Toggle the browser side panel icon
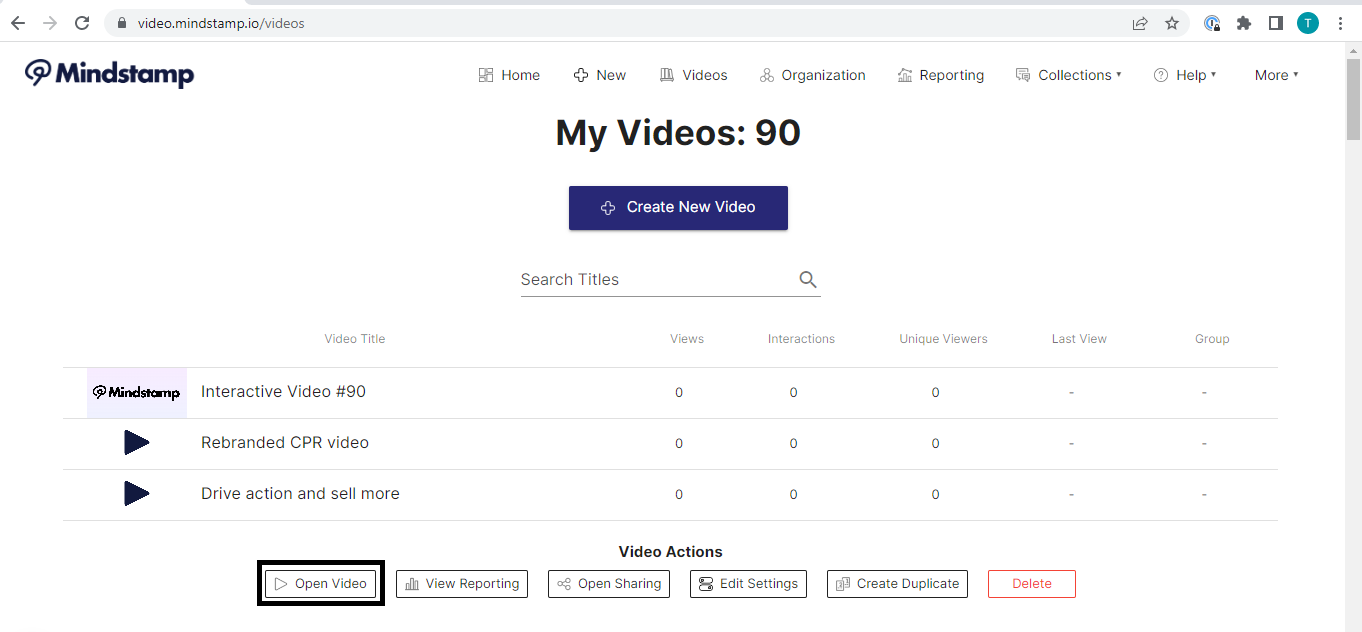The width and height of the screenshot is (1362, 632). point(1275,23)
